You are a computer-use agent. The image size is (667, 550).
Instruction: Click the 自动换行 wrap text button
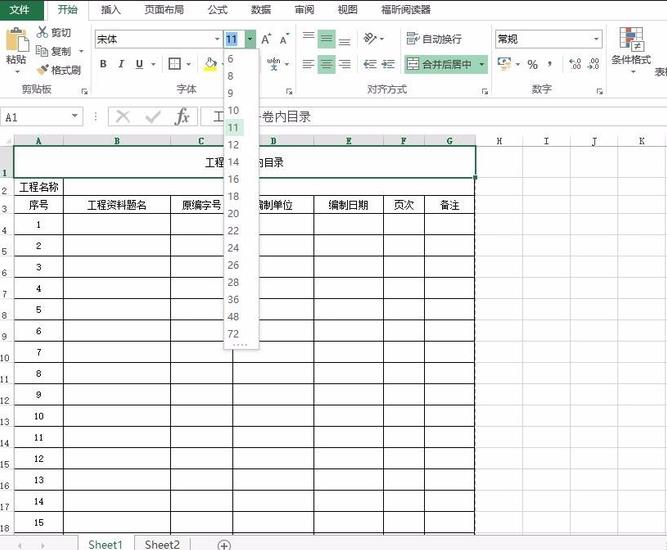tap(434, 39)
